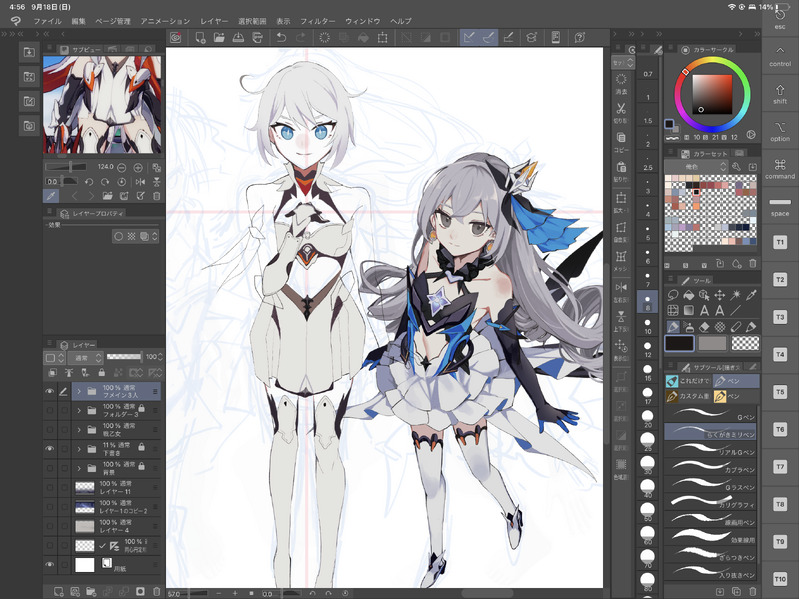Select the pen tool in tool palette

tap(673, 326)
